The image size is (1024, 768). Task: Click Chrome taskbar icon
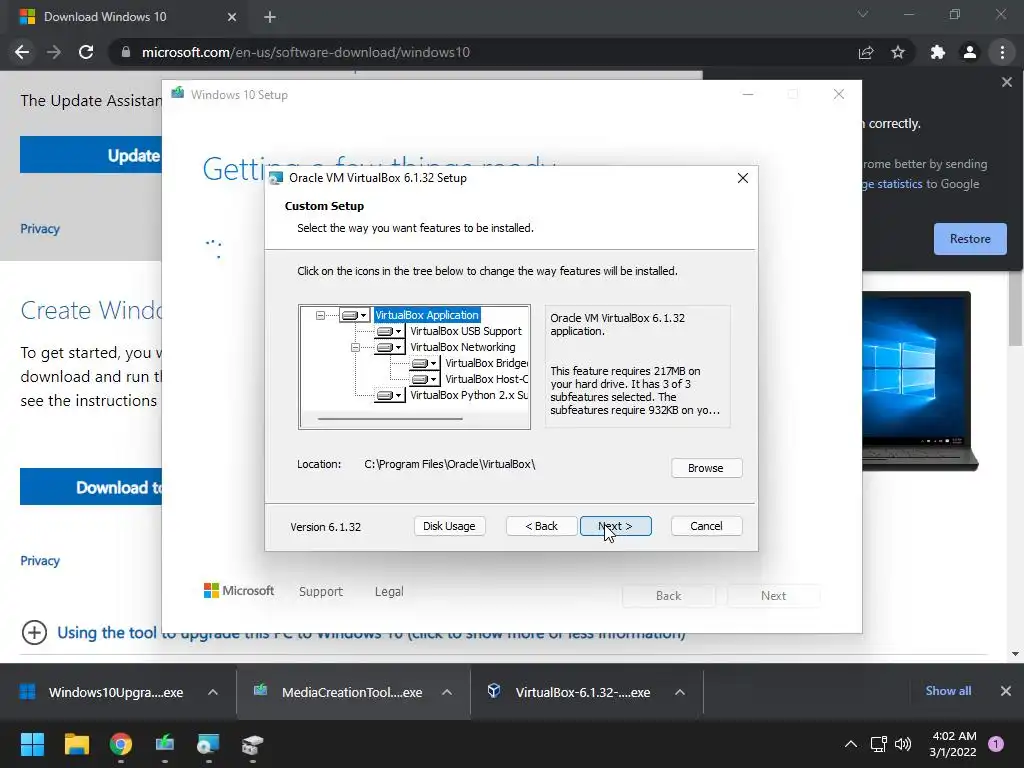[121, 744]
